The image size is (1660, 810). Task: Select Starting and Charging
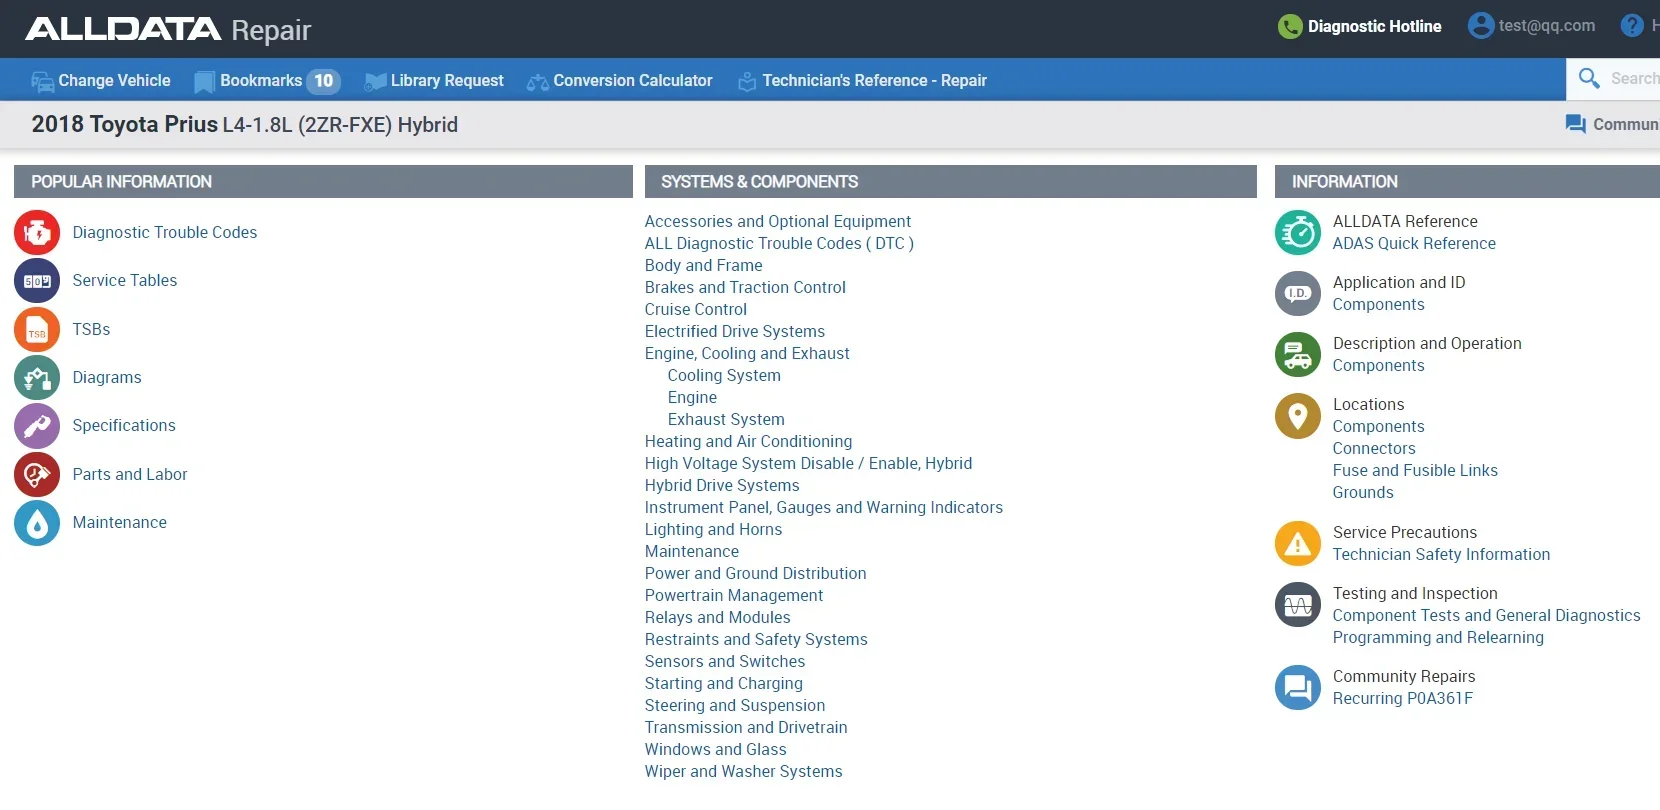(x=723, y=684)
